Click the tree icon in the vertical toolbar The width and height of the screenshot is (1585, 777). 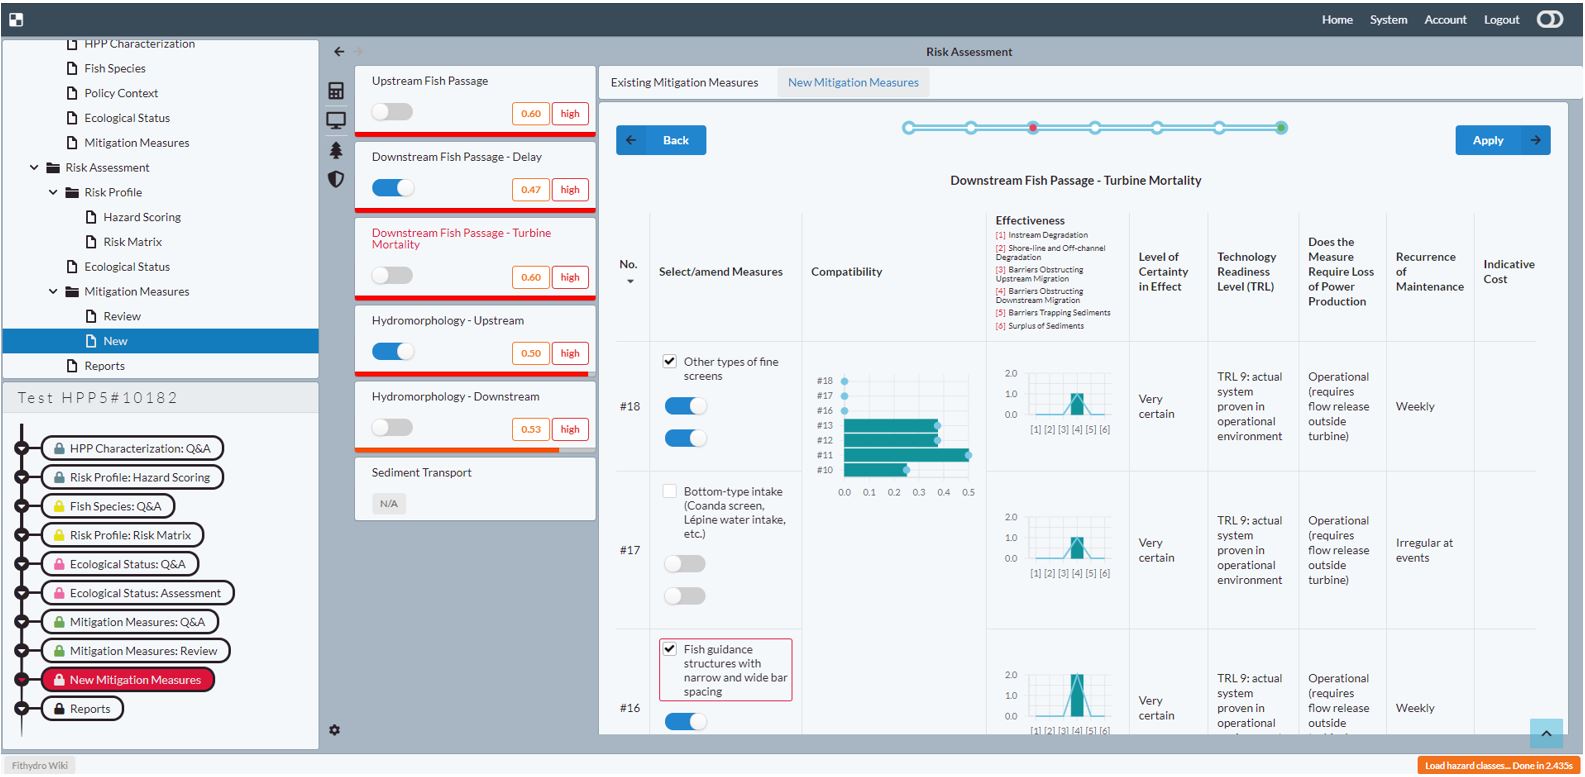pos(336,150)
